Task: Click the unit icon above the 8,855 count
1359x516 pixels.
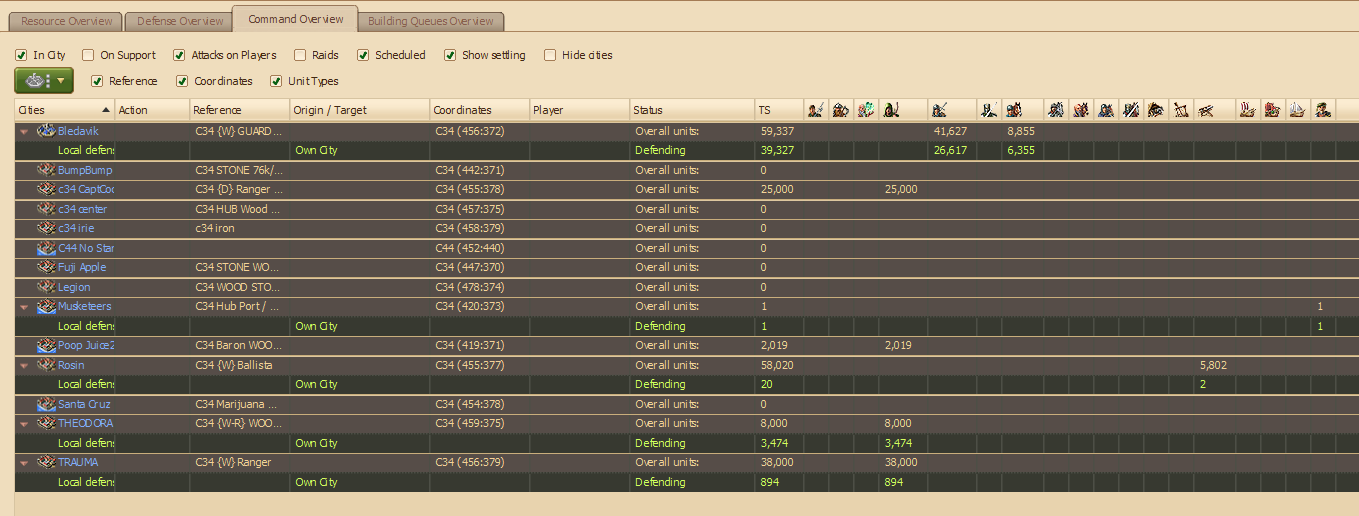Action: tap(1013, 110)
